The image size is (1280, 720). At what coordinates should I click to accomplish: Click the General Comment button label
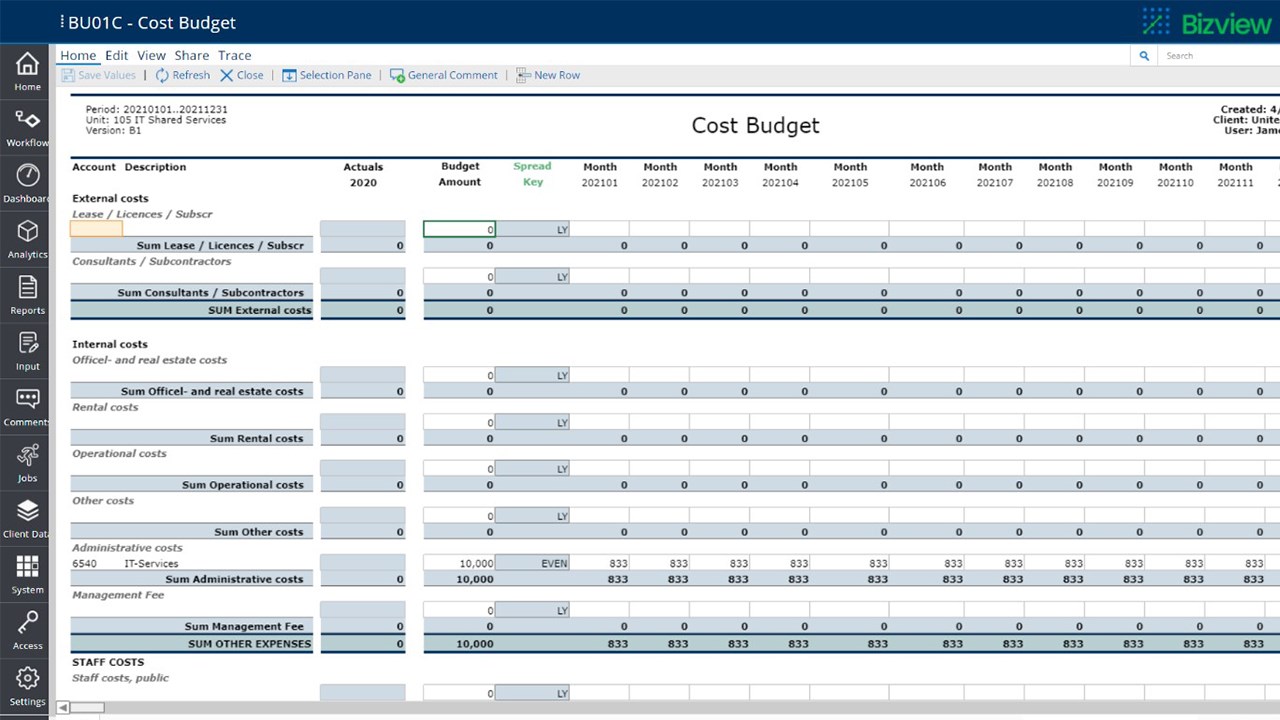pos(453,75)
